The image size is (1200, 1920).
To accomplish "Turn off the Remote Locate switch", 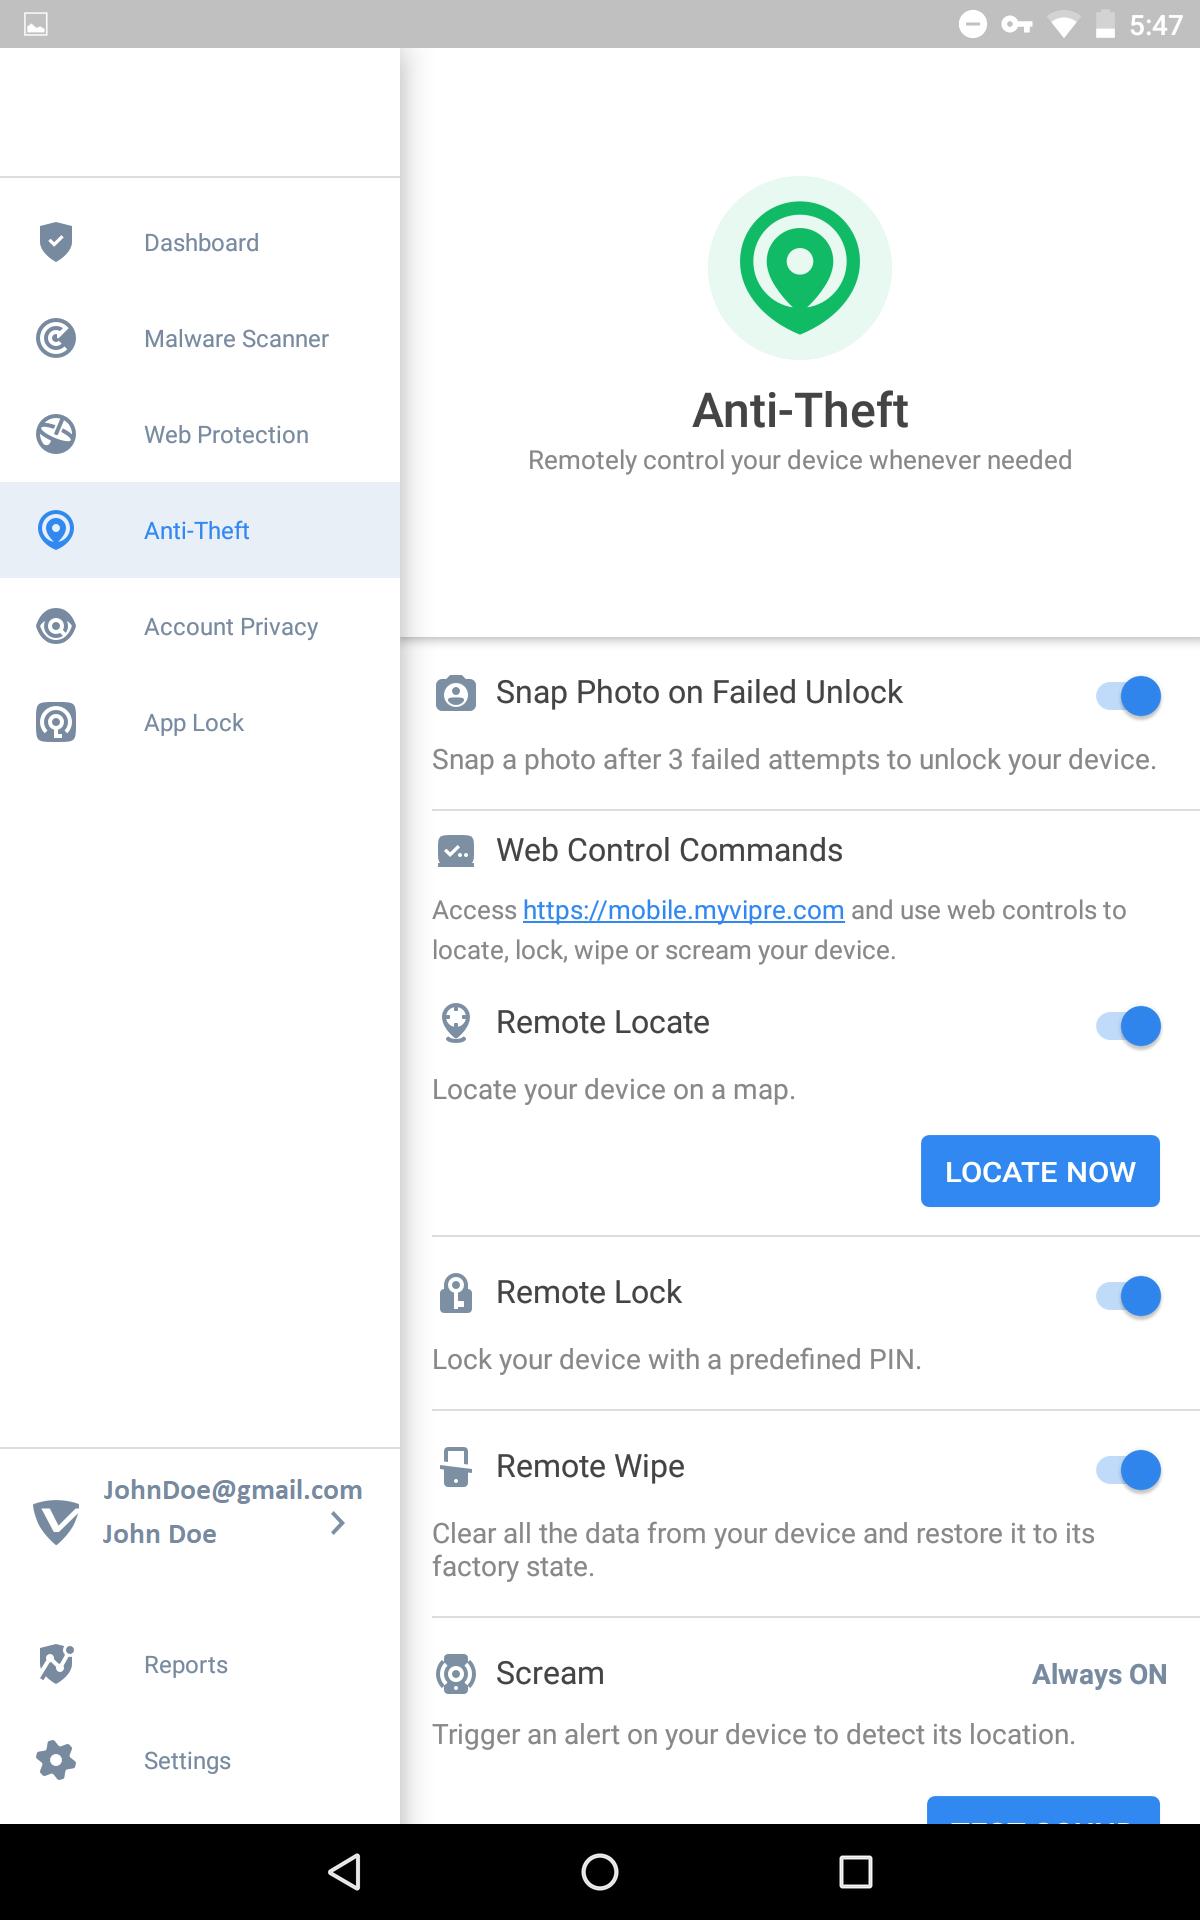I will (x=1128, y=1025).
